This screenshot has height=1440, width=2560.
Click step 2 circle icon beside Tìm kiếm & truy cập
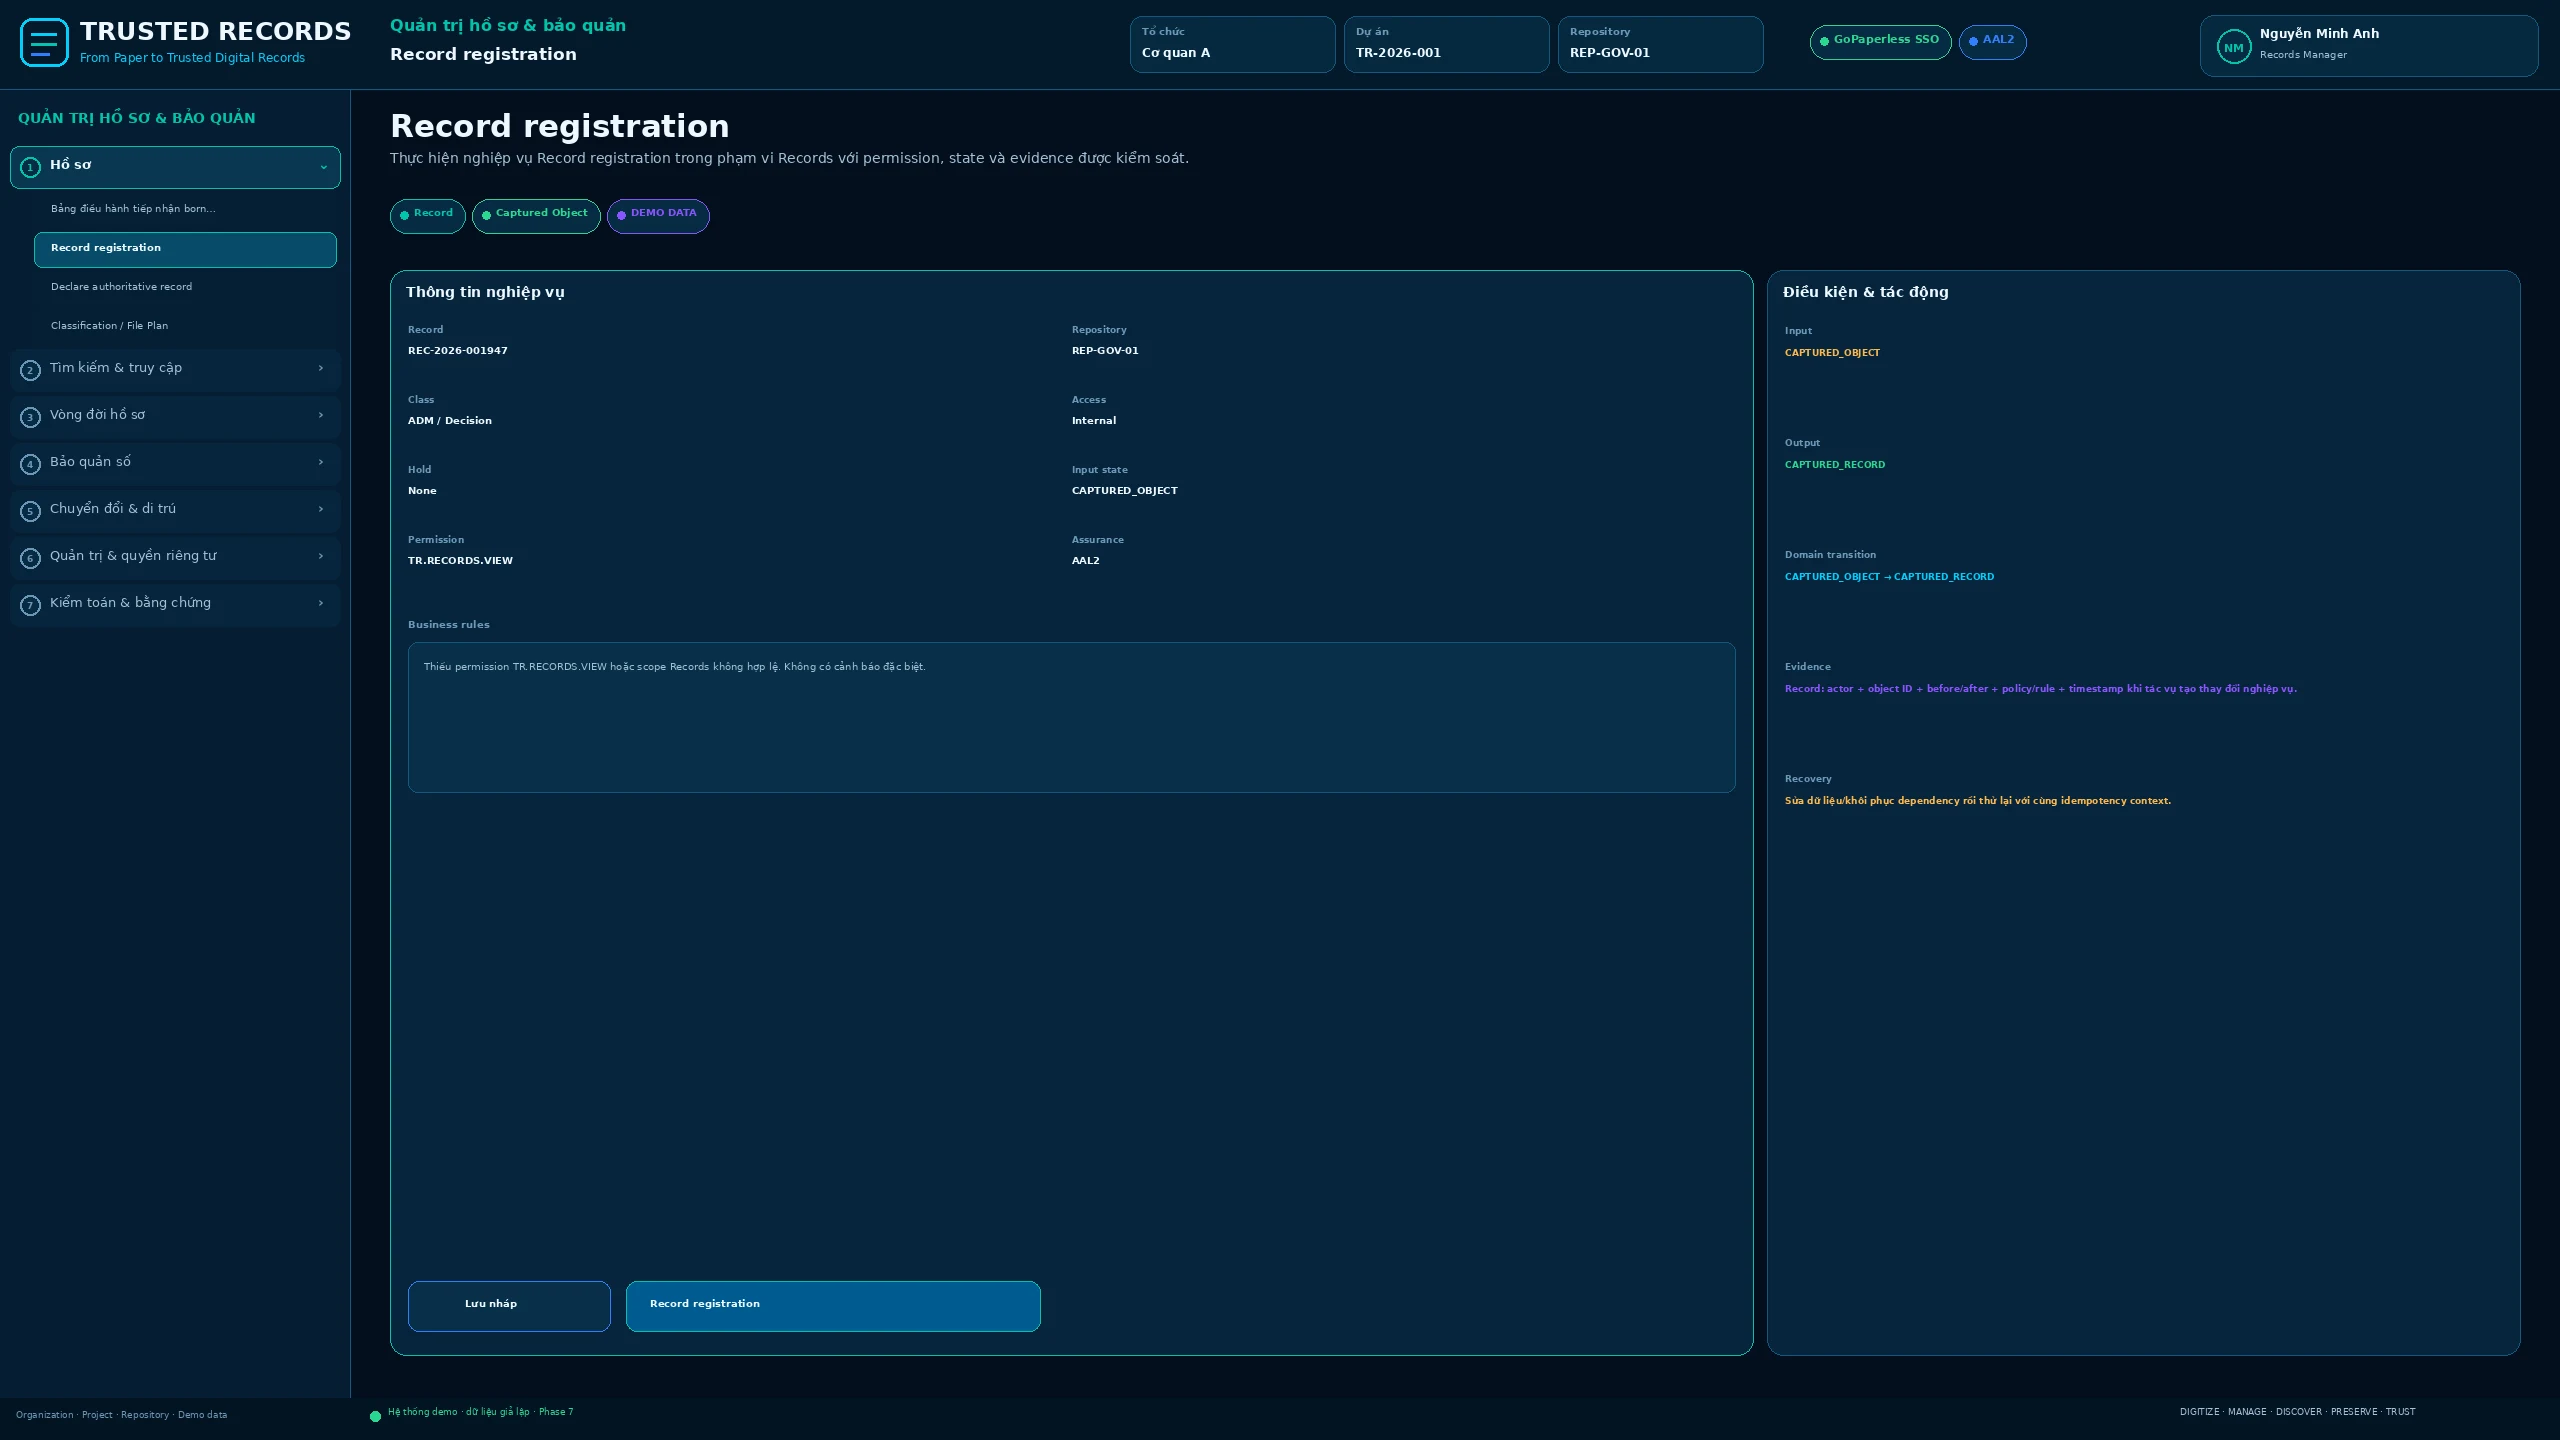(x=30, y=370)
